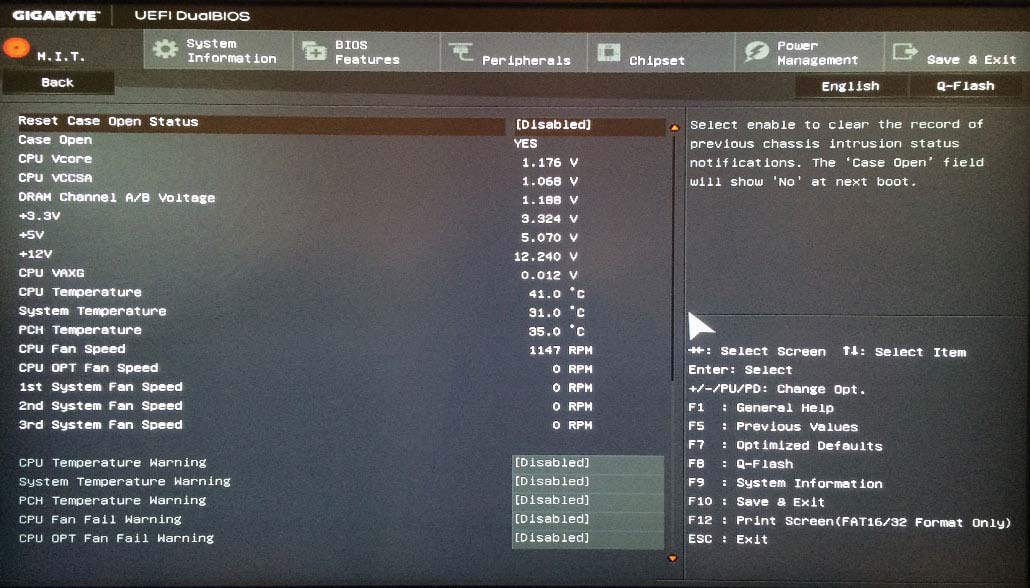This screenshot has width=1030, height=588.
Task: Click the DRAM Channel A/B Voltage label
Action: (x=116, y=197)
